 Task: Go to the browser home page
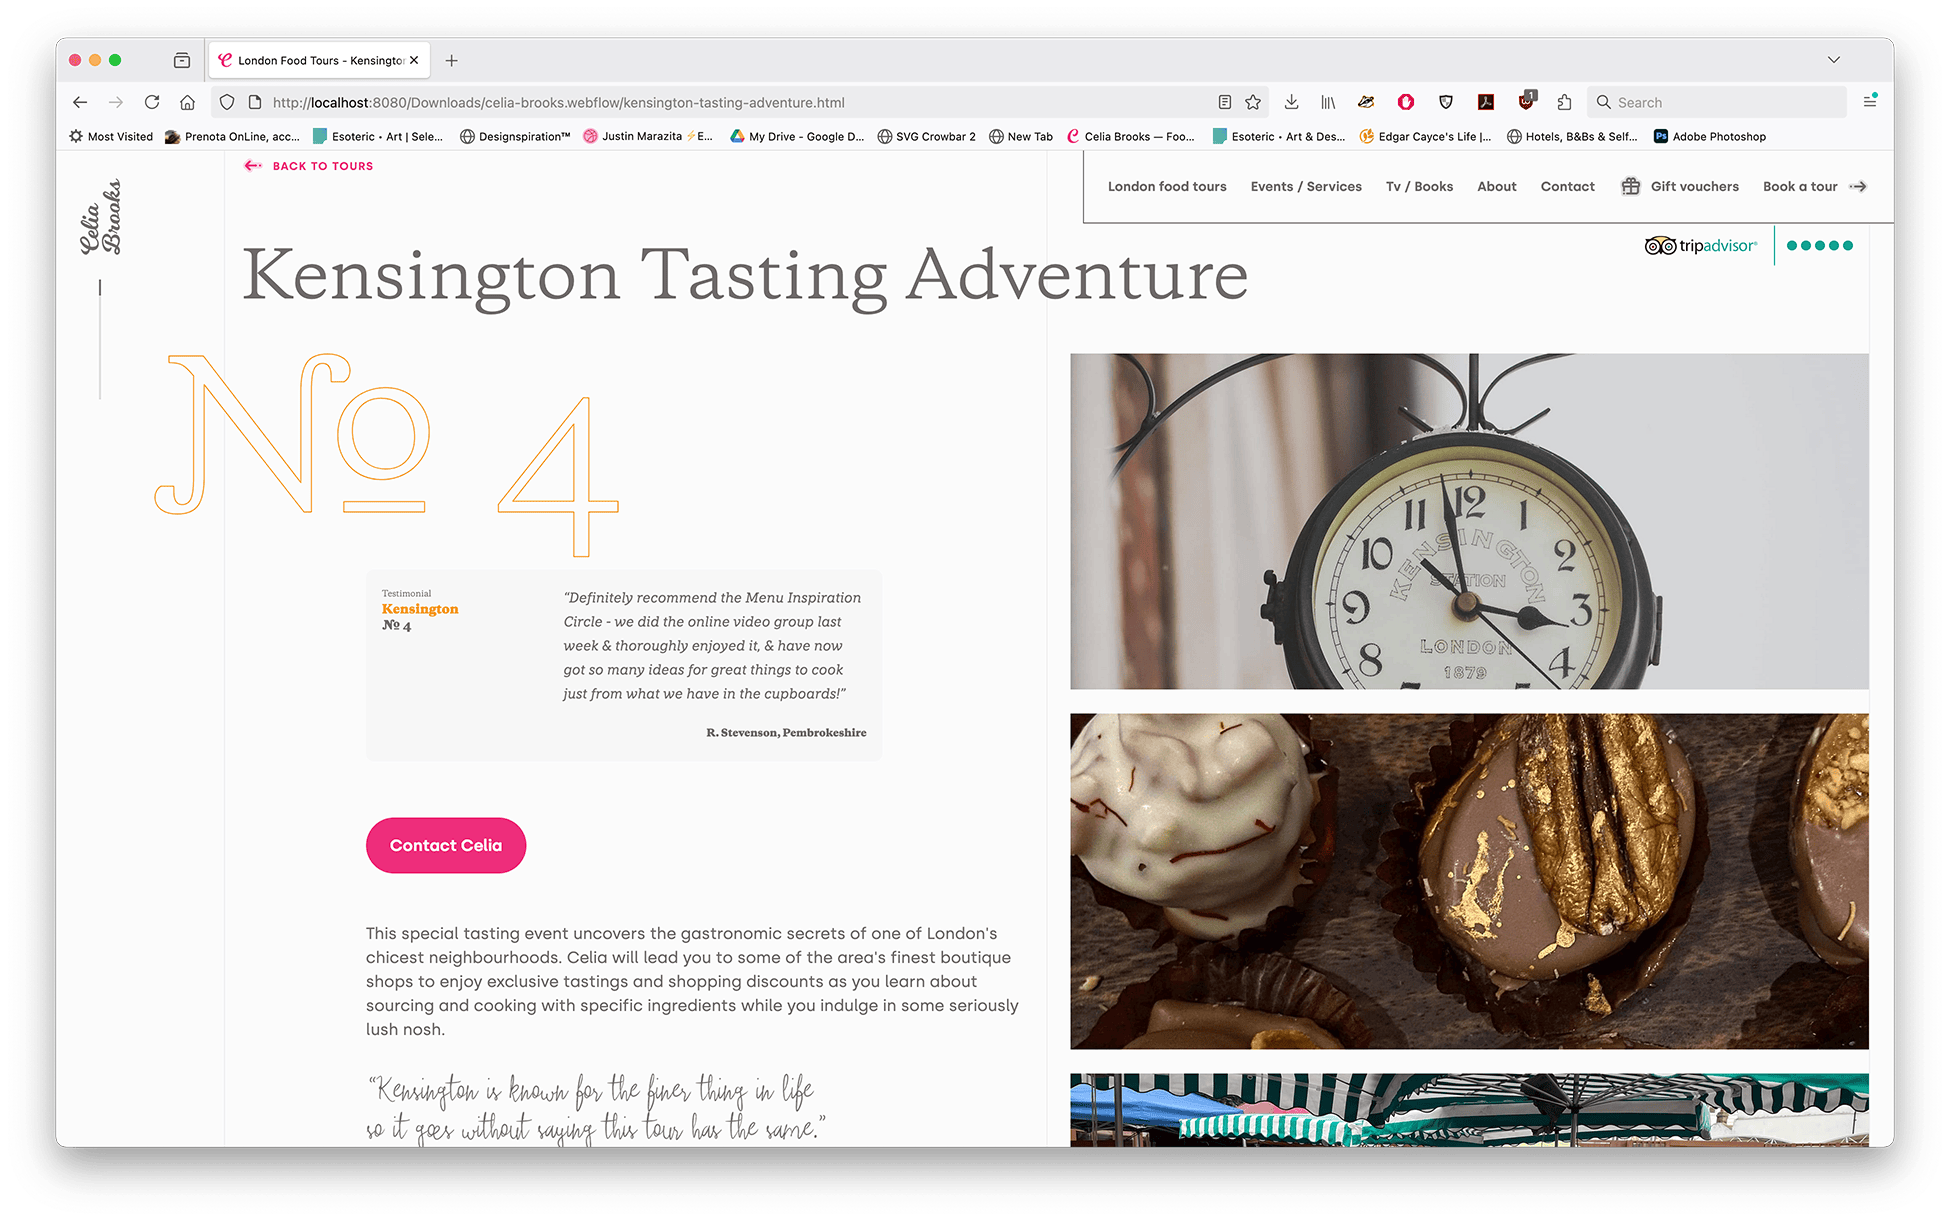[187, 102]
